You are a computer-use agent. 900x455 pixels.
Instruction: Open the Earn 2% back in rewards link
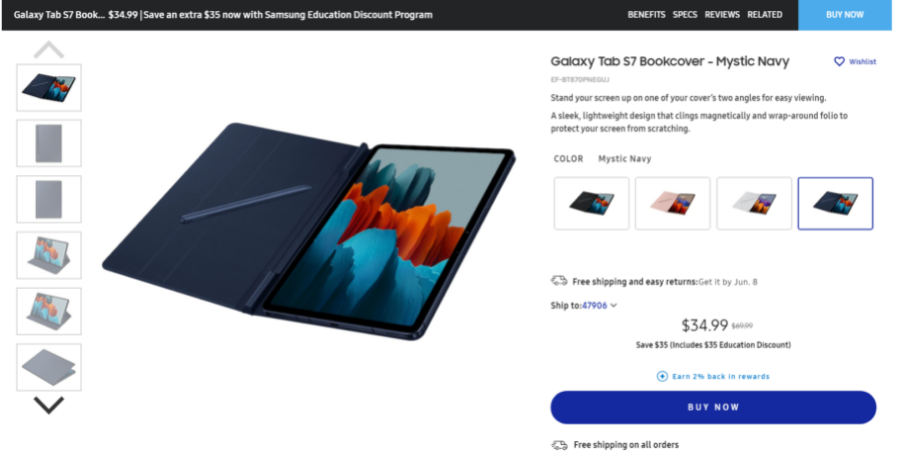coord(720,376)
